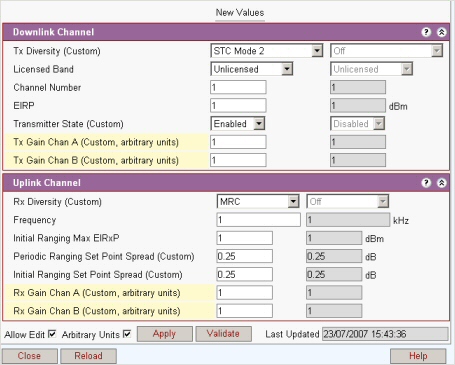455x365 pixels.
Task: Focus the Channel Number input field
Action: 238,87
